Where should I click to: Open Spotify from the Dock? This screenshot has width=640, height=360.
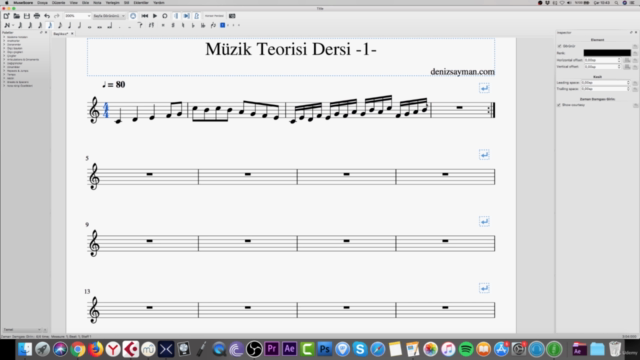pyautogui.click(x=466, y=349)
